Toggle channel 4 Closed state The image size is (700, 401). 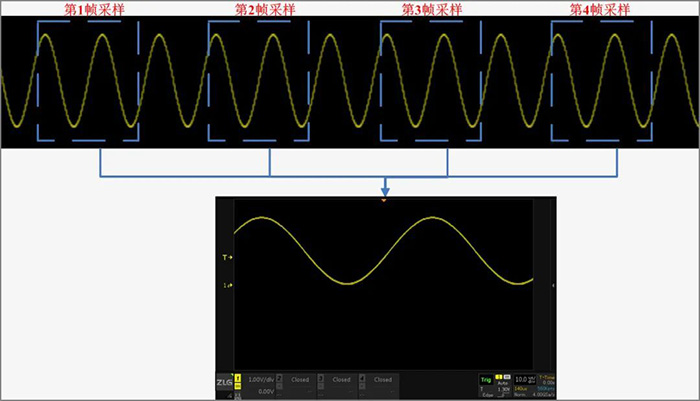(x=383, y=380)
